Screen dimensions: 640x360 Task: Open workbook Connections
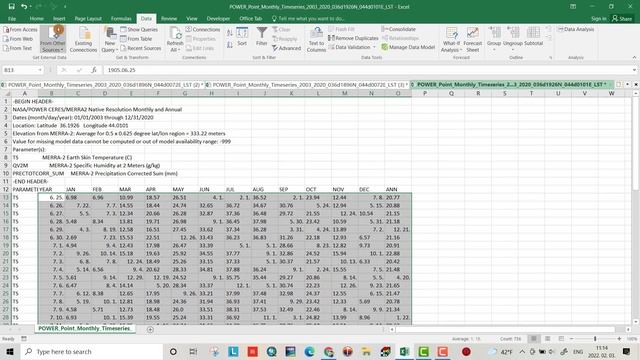point(203,29)
